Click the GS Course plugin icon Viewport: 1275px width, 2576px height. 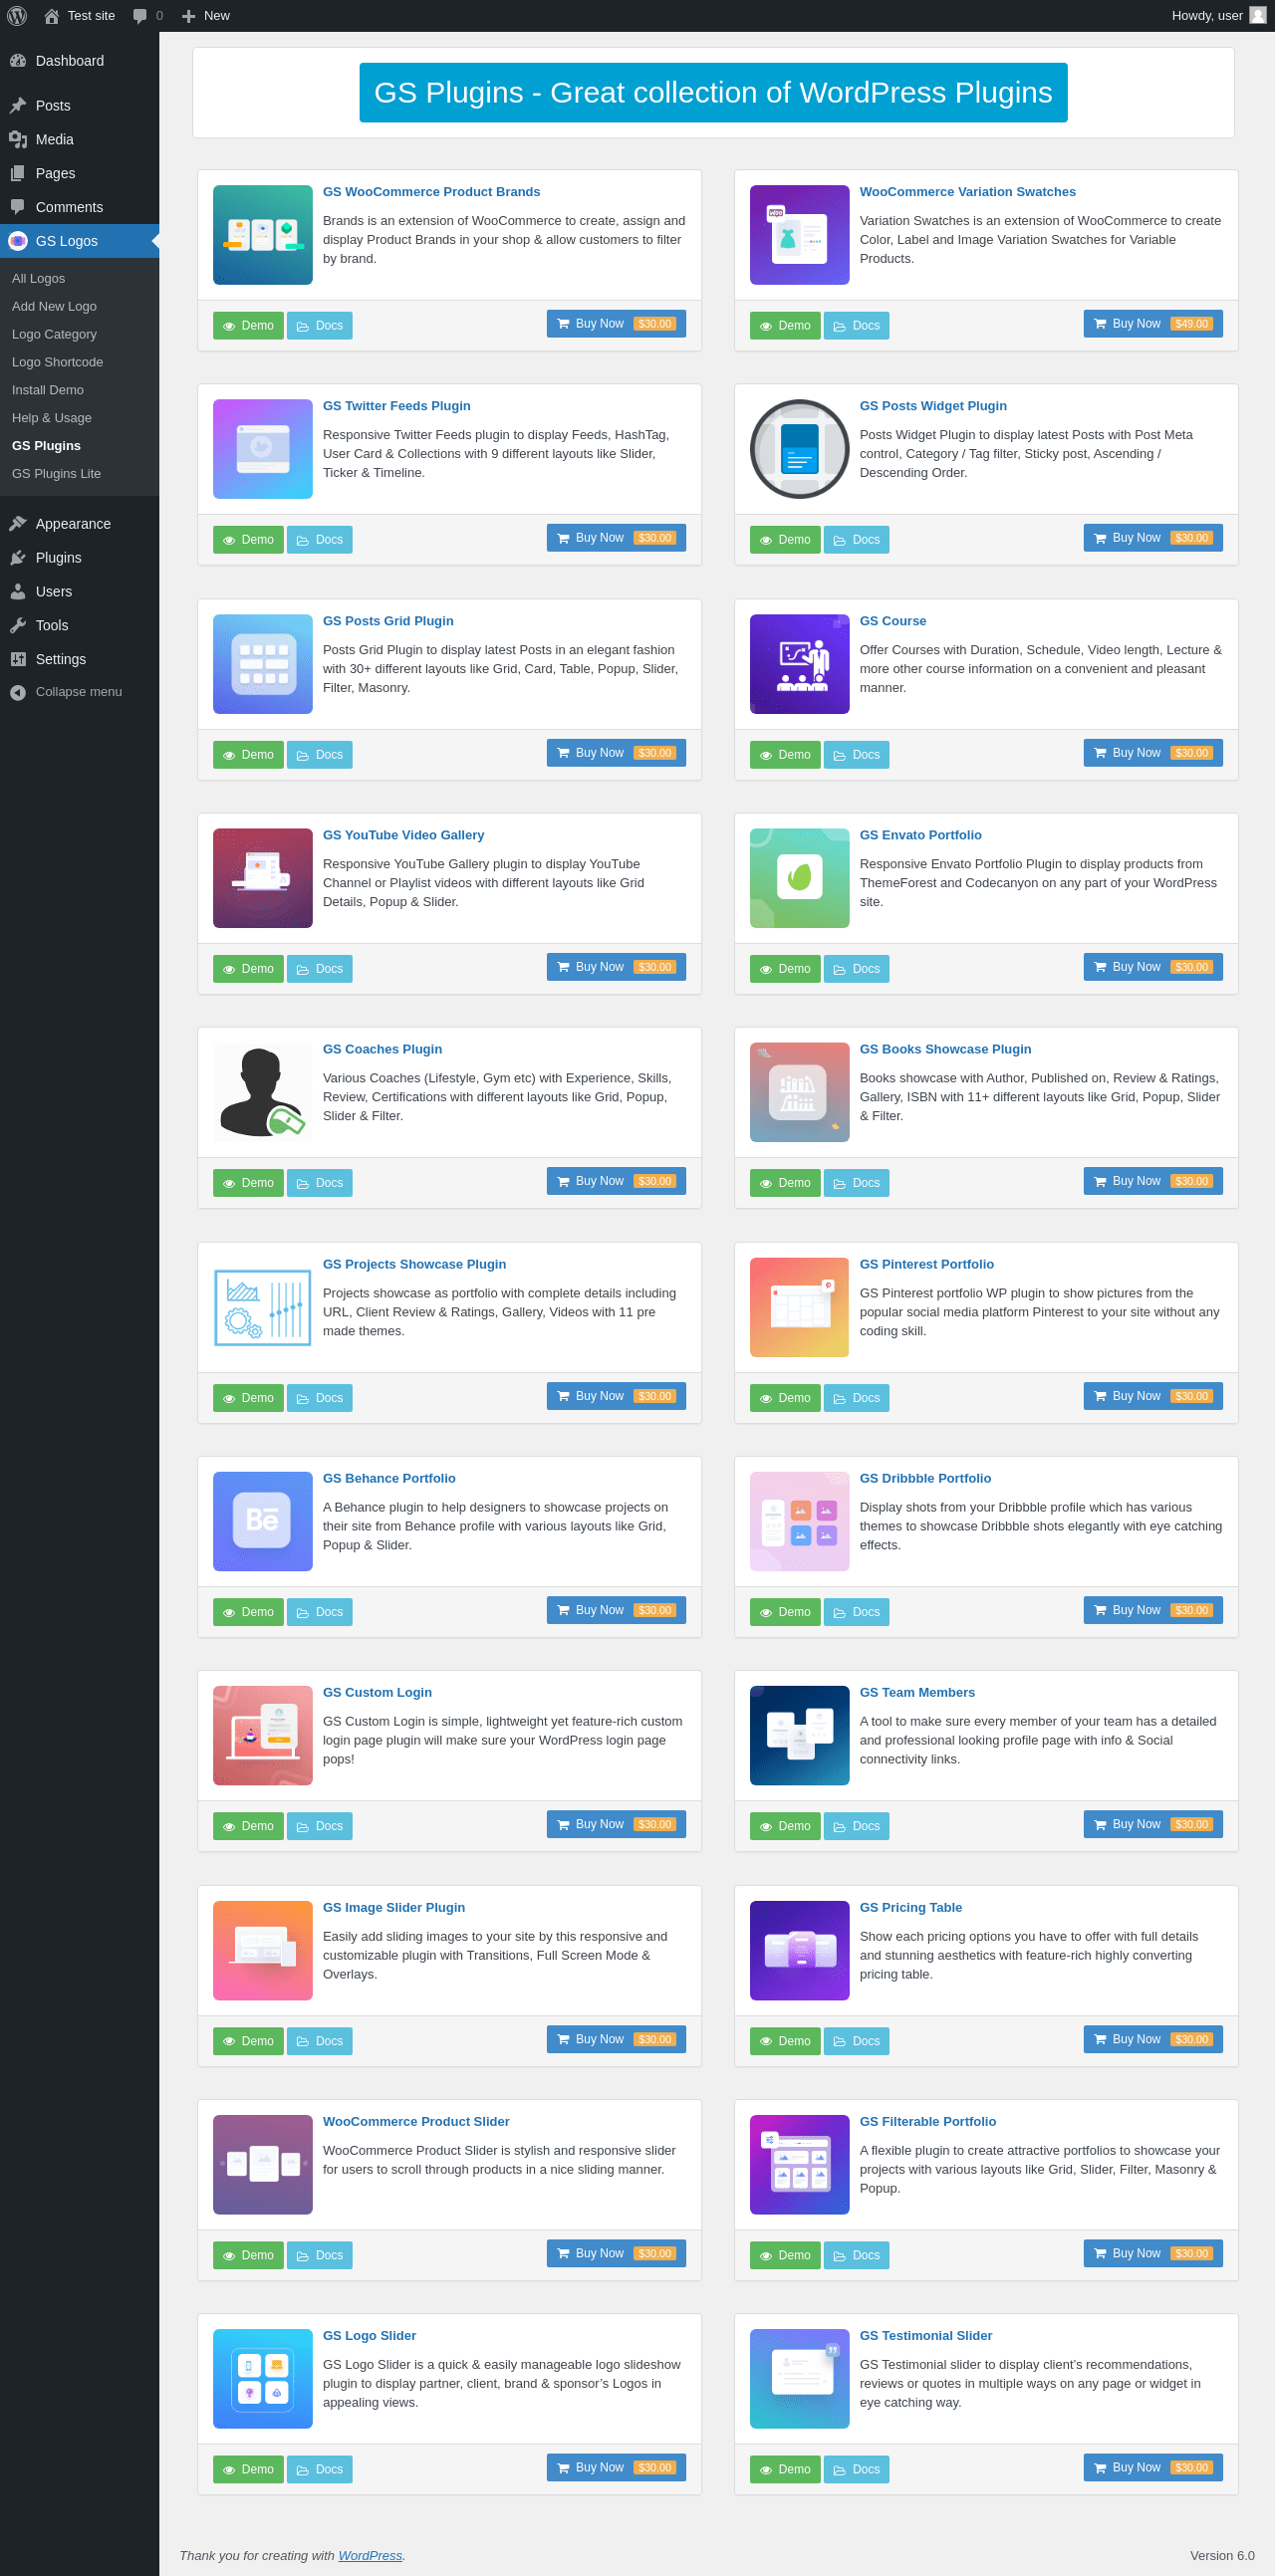click(800, 665)
